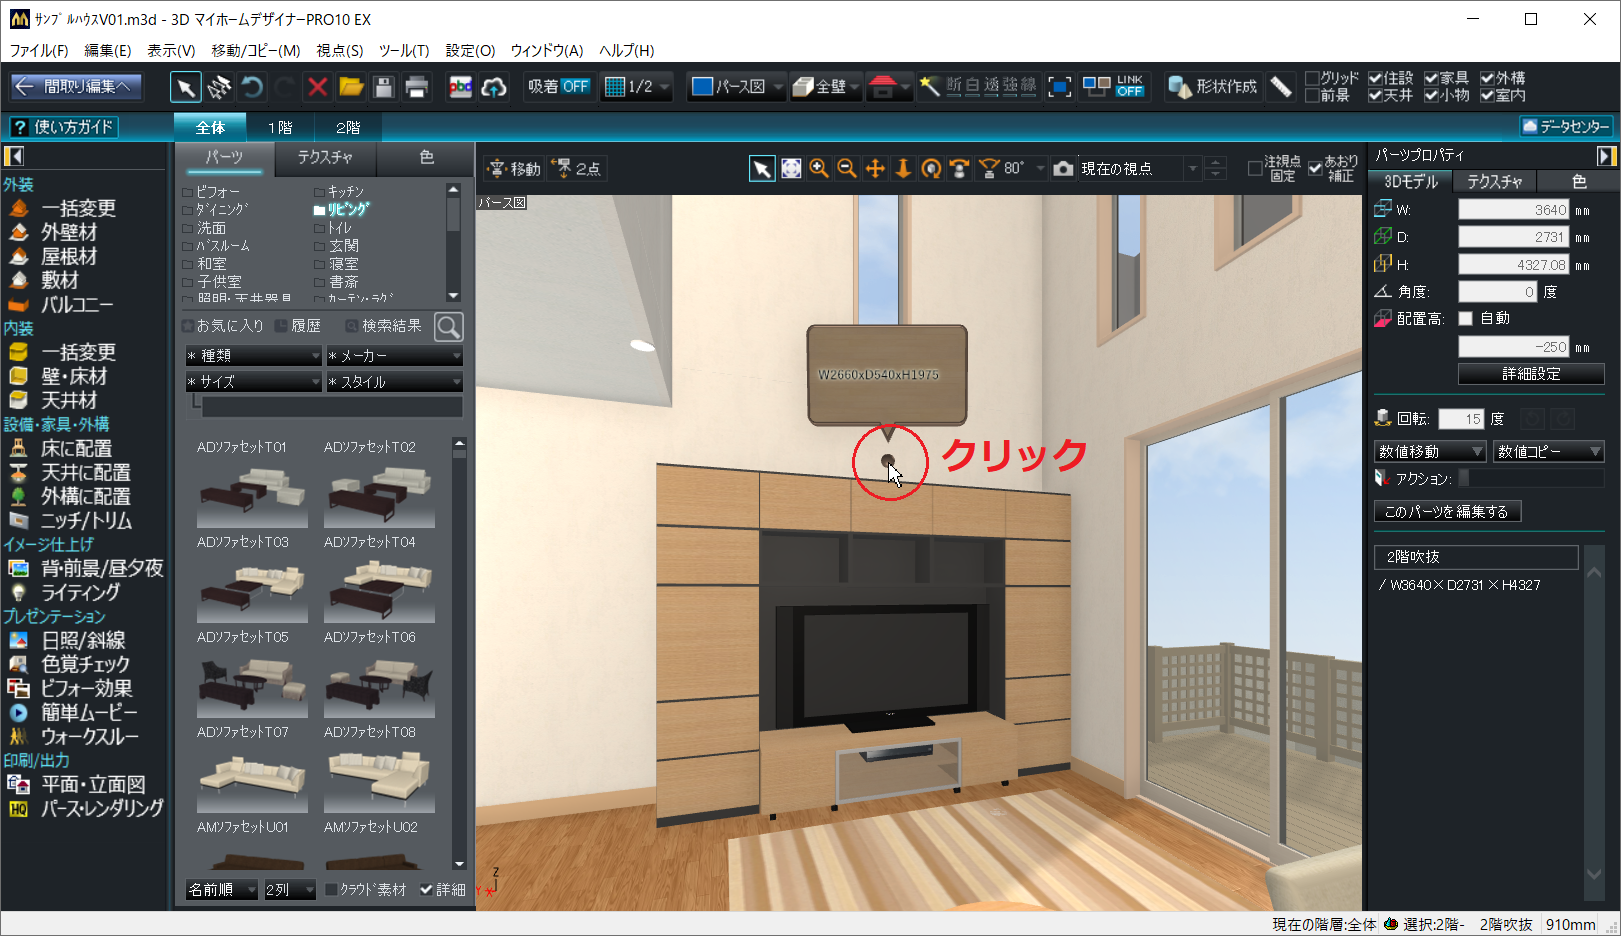
Task: Click the open folder icon in toolbar
Action: [x=351, y=87]
